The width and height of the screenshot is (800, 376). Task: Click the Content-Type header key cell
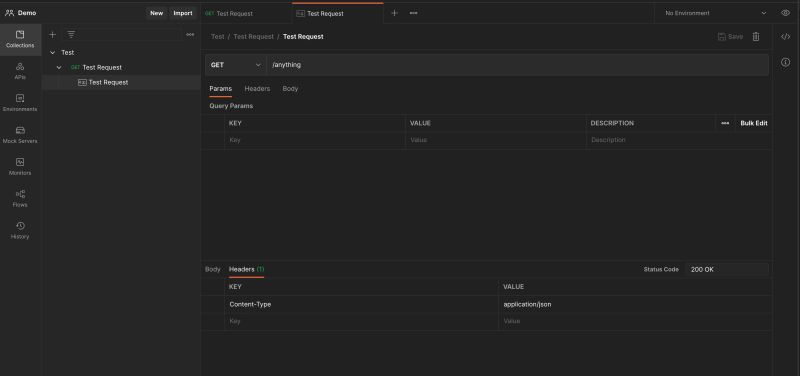pyautogui.click(x=361, y=305)
